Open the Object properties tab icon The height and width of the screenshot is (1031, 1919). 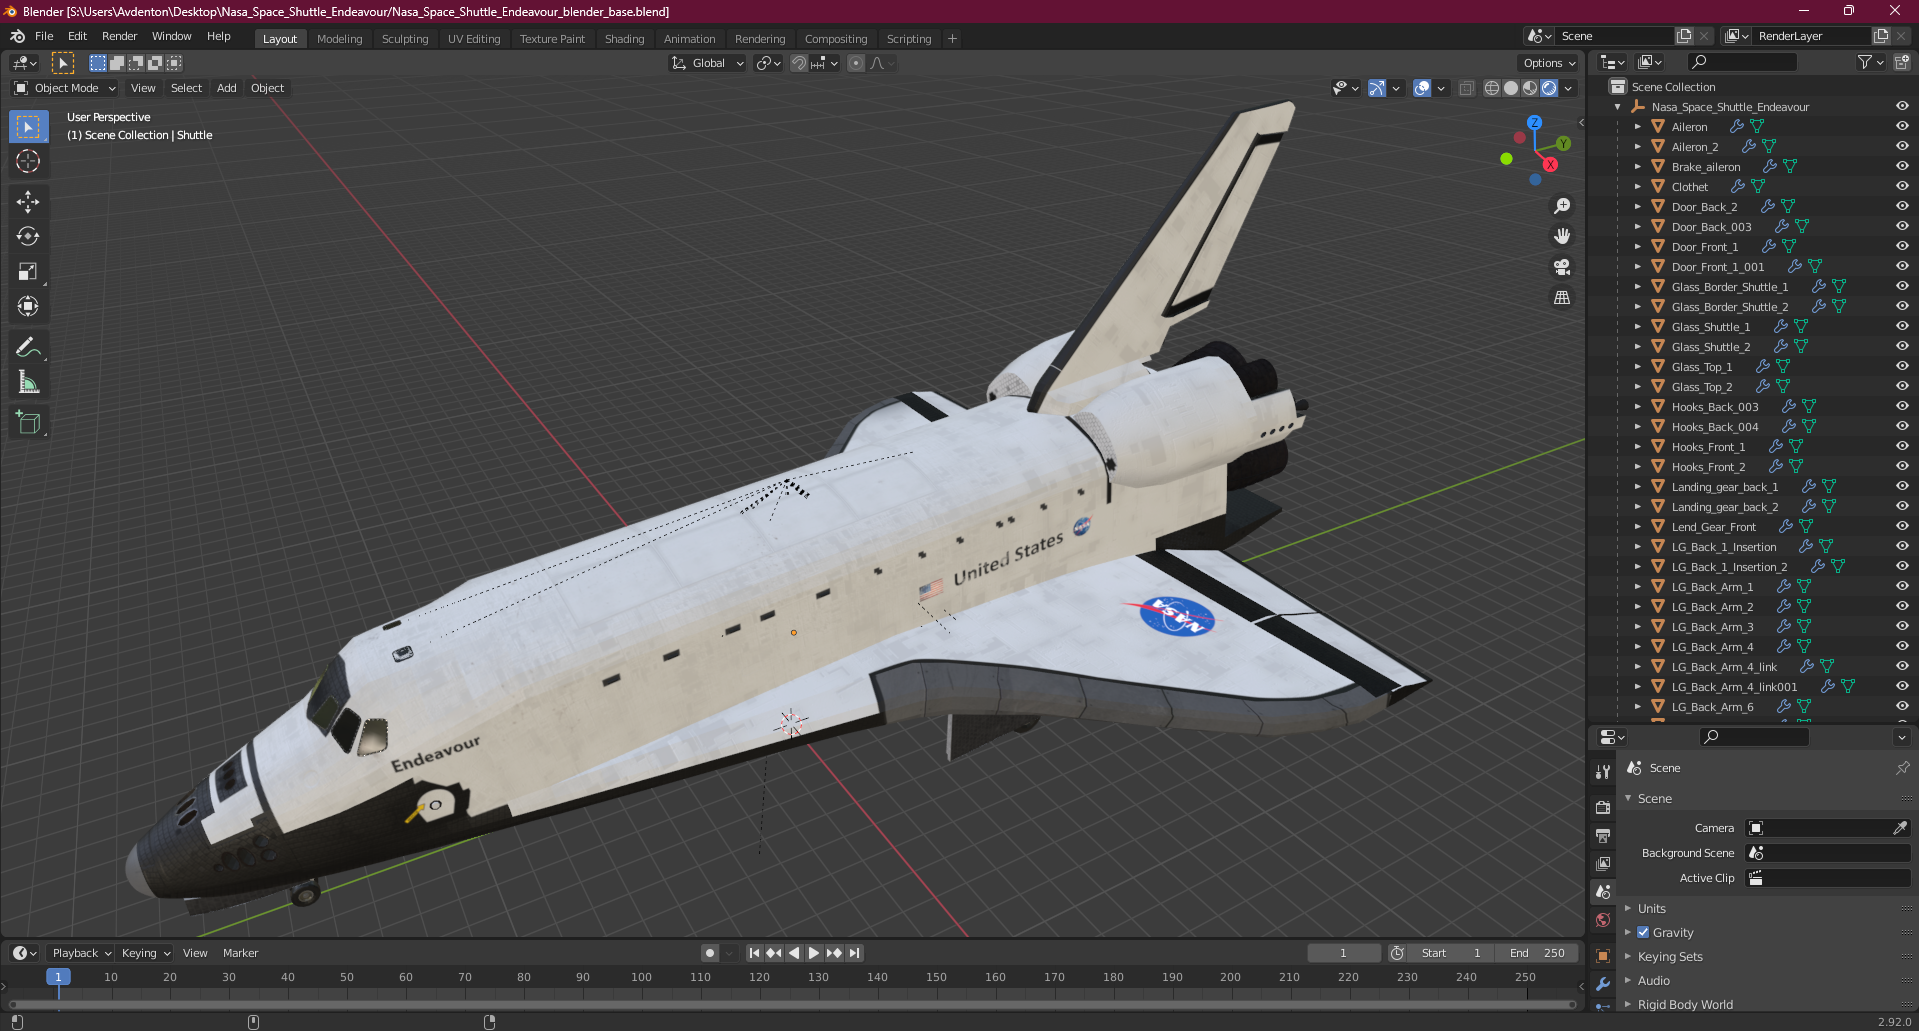tap(1603, 956)
